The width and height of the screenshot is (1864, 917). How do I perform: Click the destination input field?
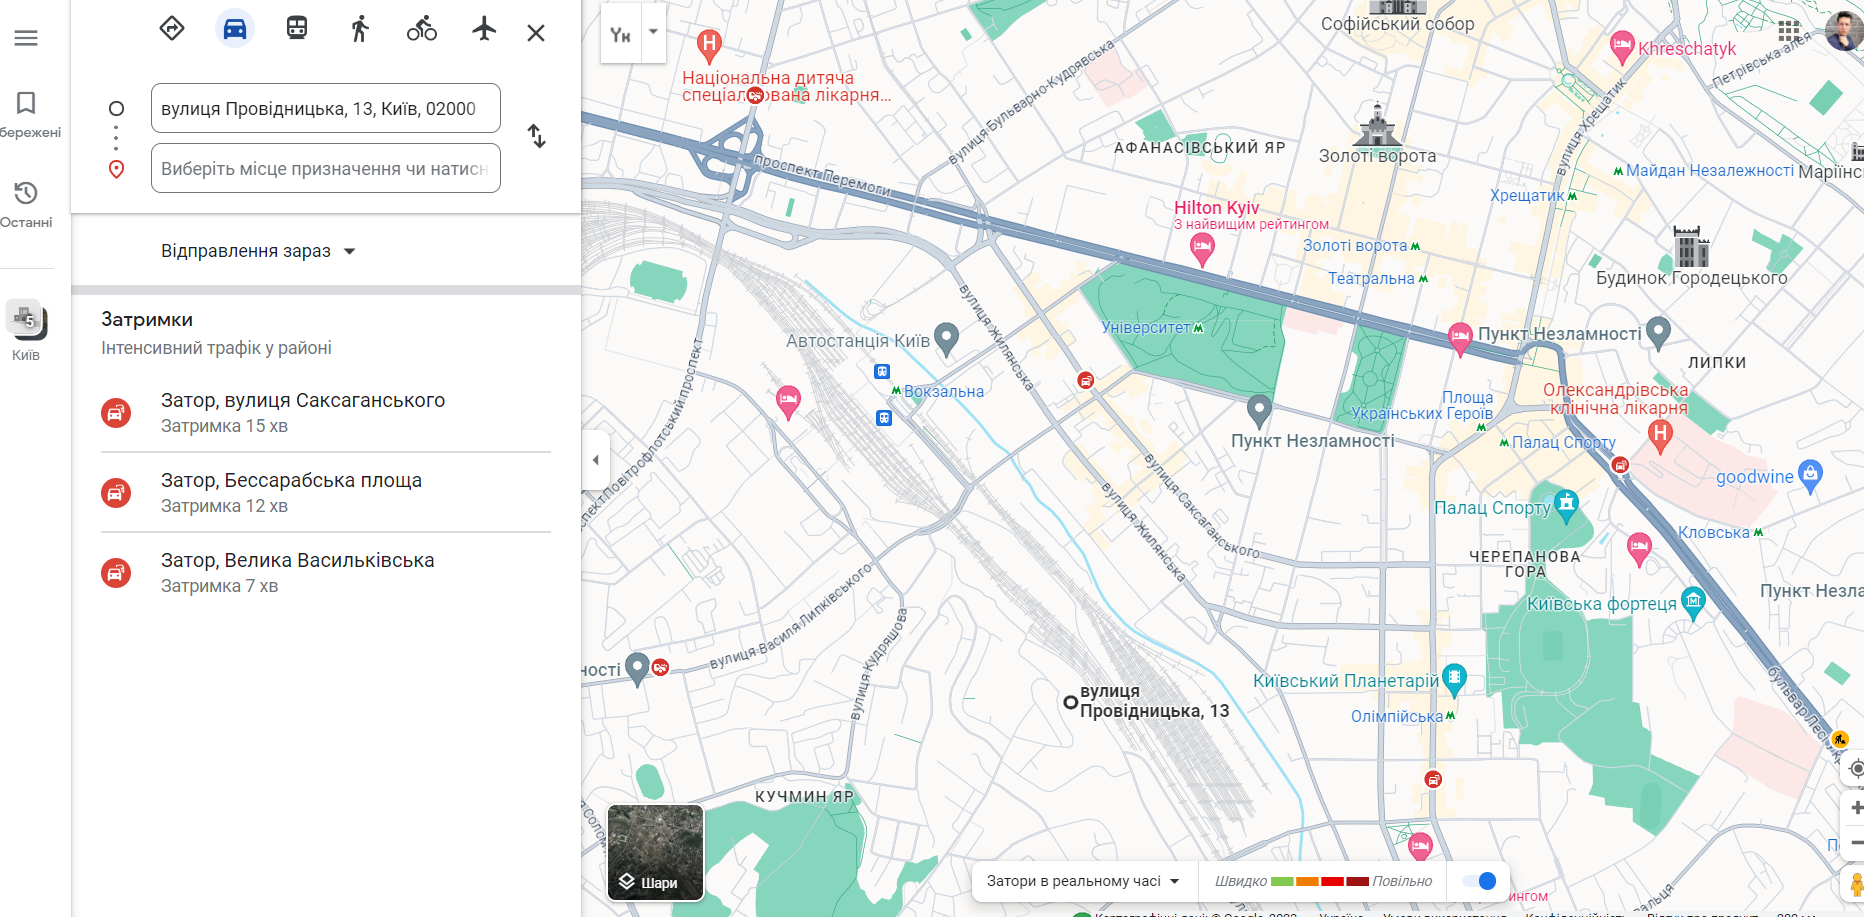325,169
